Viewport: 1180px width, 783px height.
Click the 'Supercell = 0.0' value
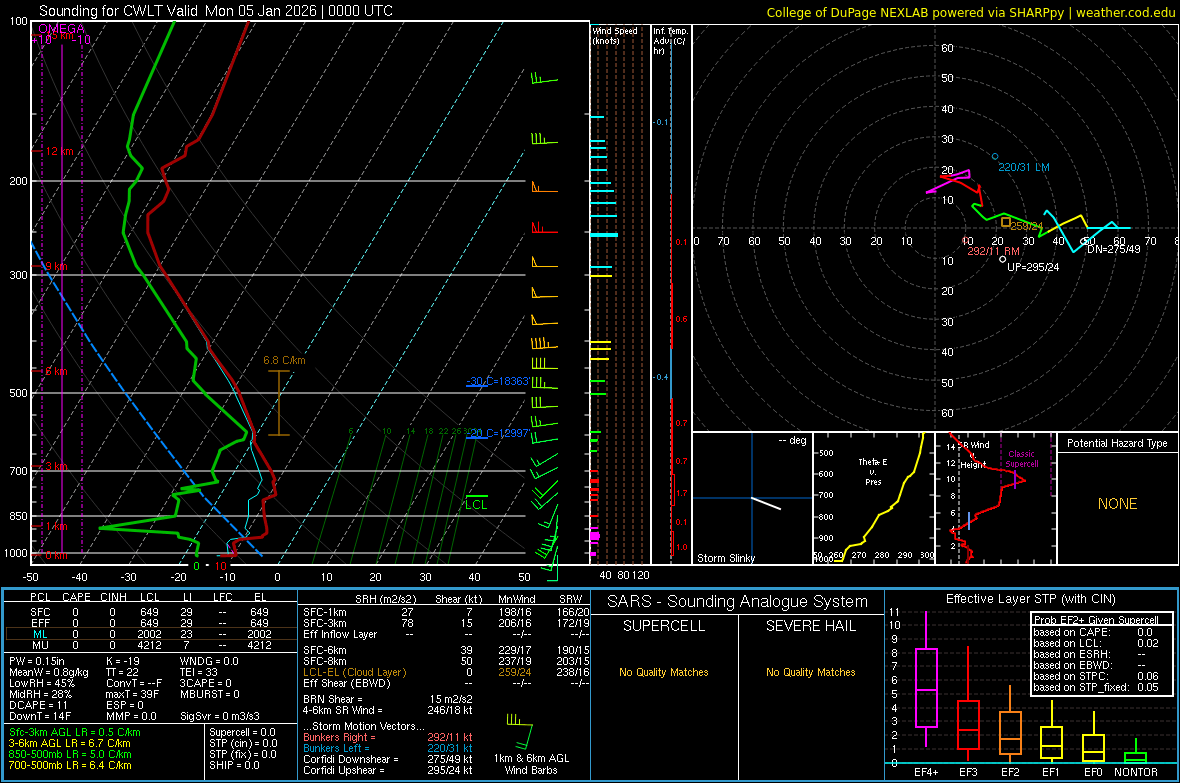[x=242, y=732]
